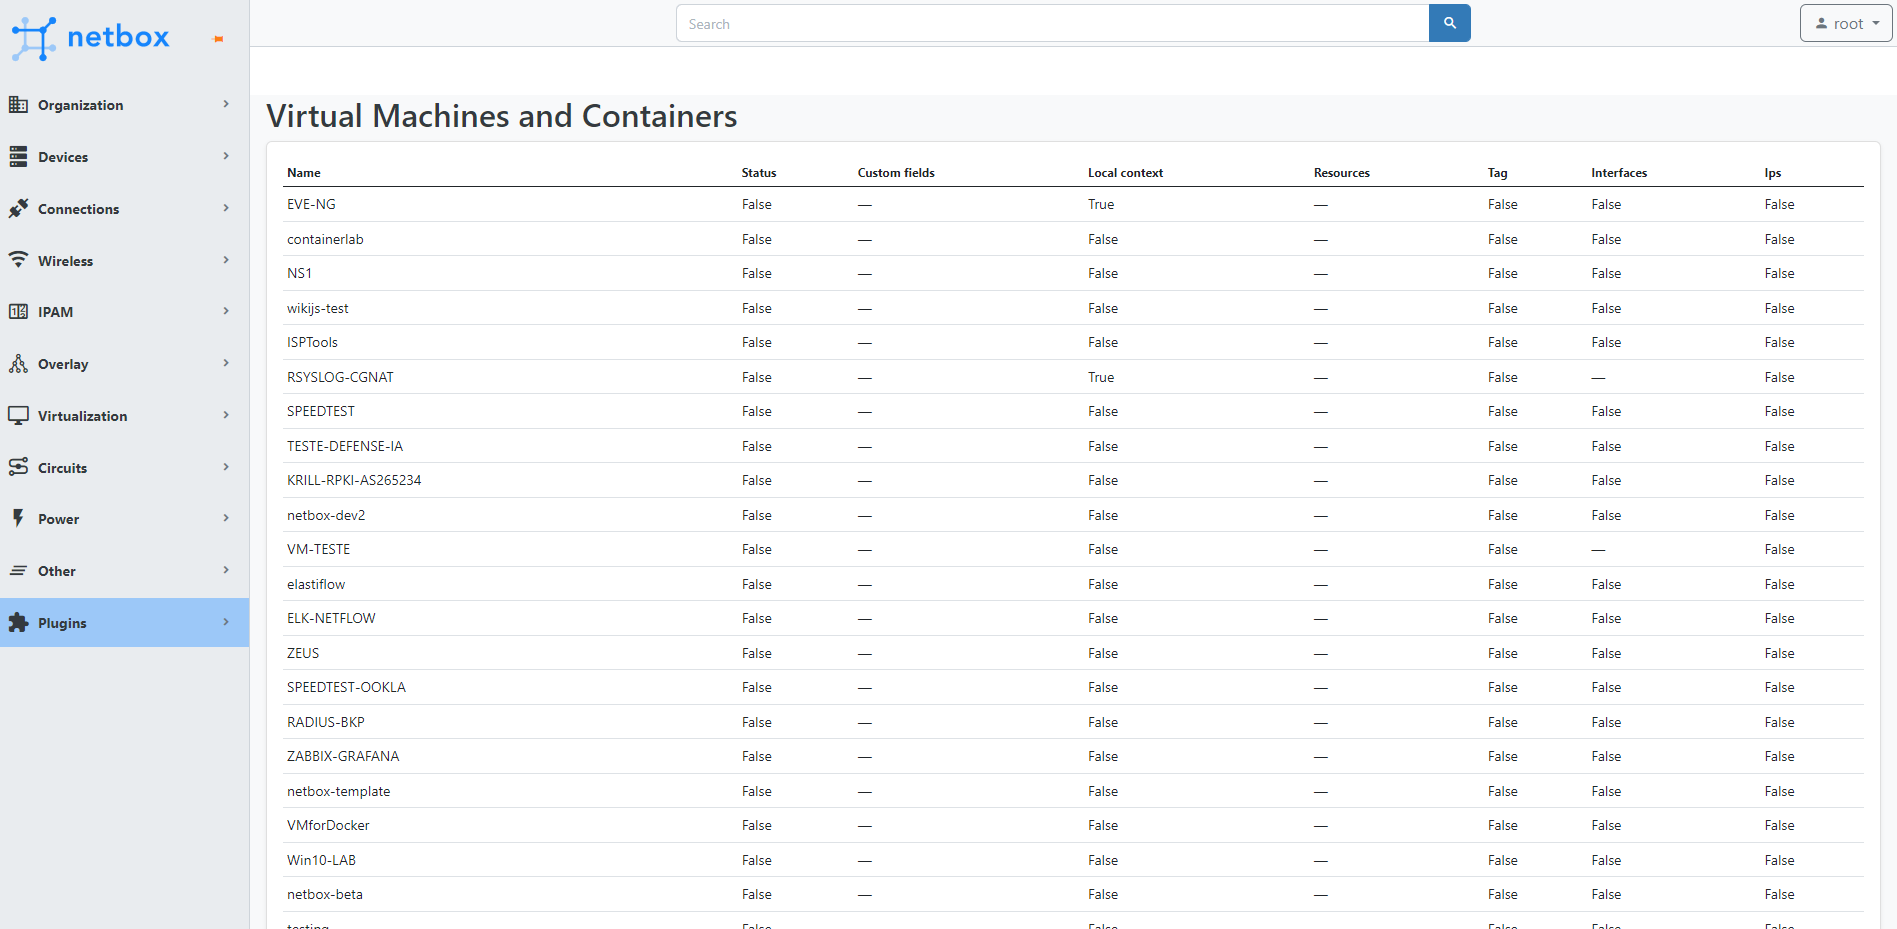Image resolution: width=1897 pixels, height=929 pixels.
Task: Click True local context in EVE-NG row
Action: [1101, 204]
